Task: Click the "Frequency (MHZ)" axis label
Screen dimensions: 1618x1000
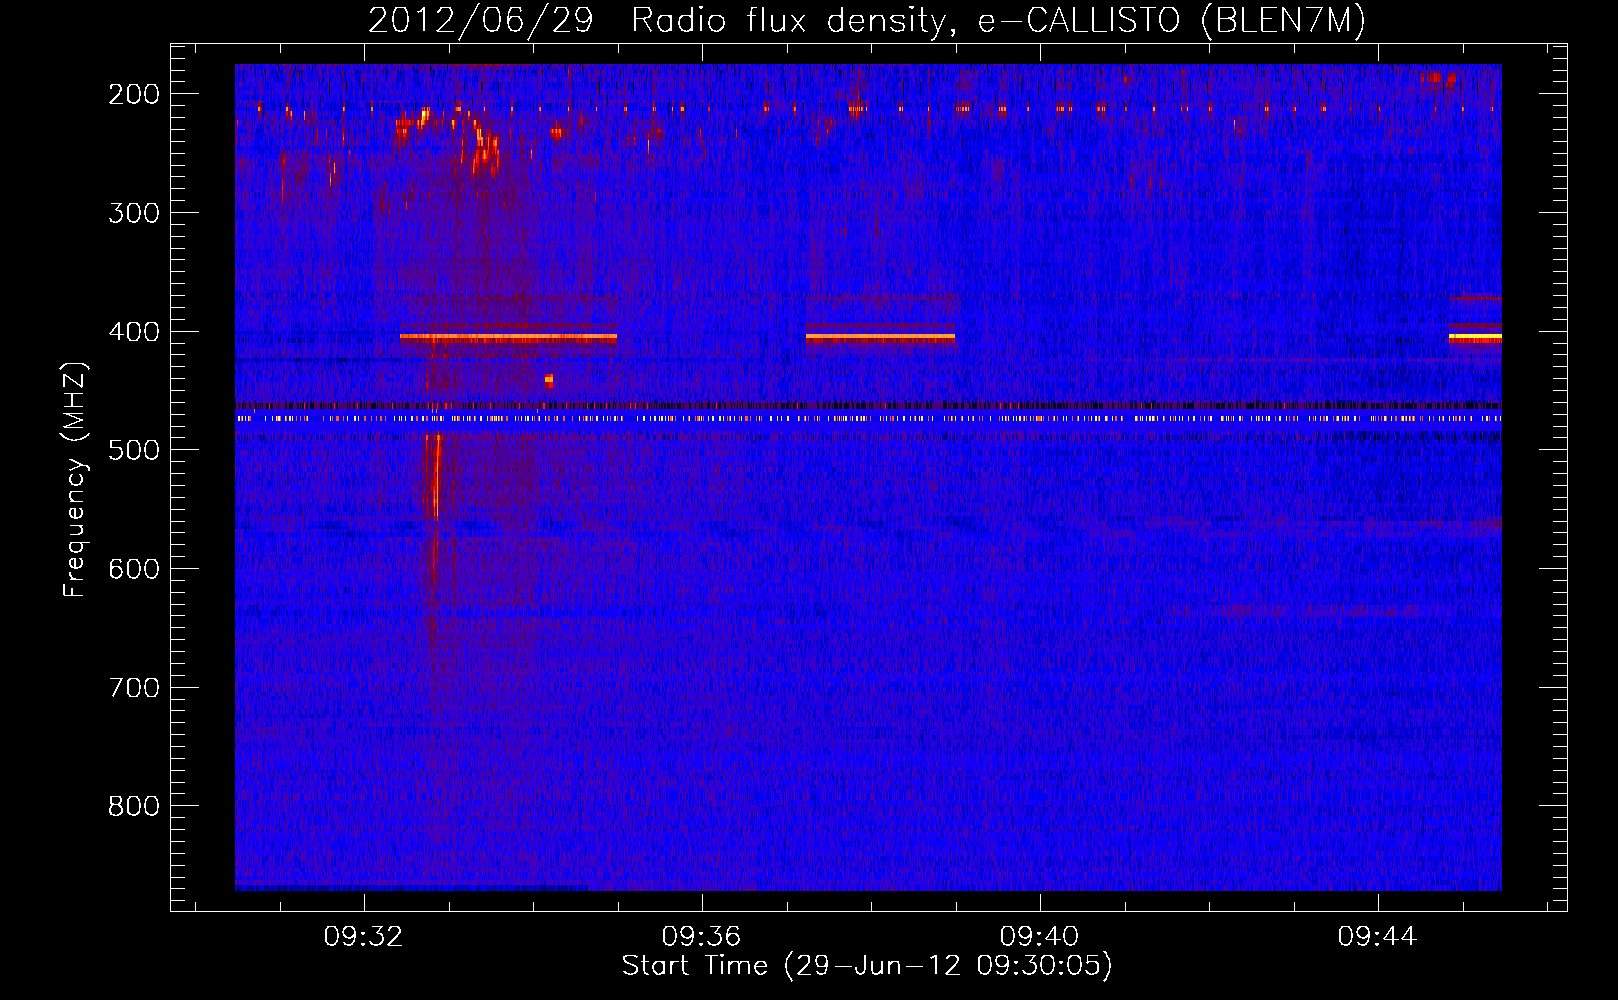Action: 75,480
